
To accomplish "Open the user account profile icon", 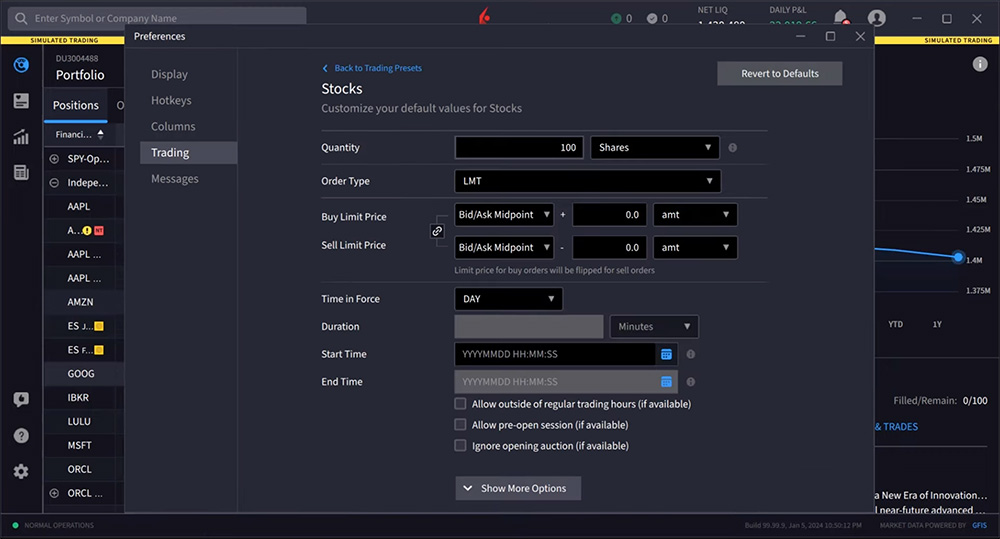I will (877, 18).
